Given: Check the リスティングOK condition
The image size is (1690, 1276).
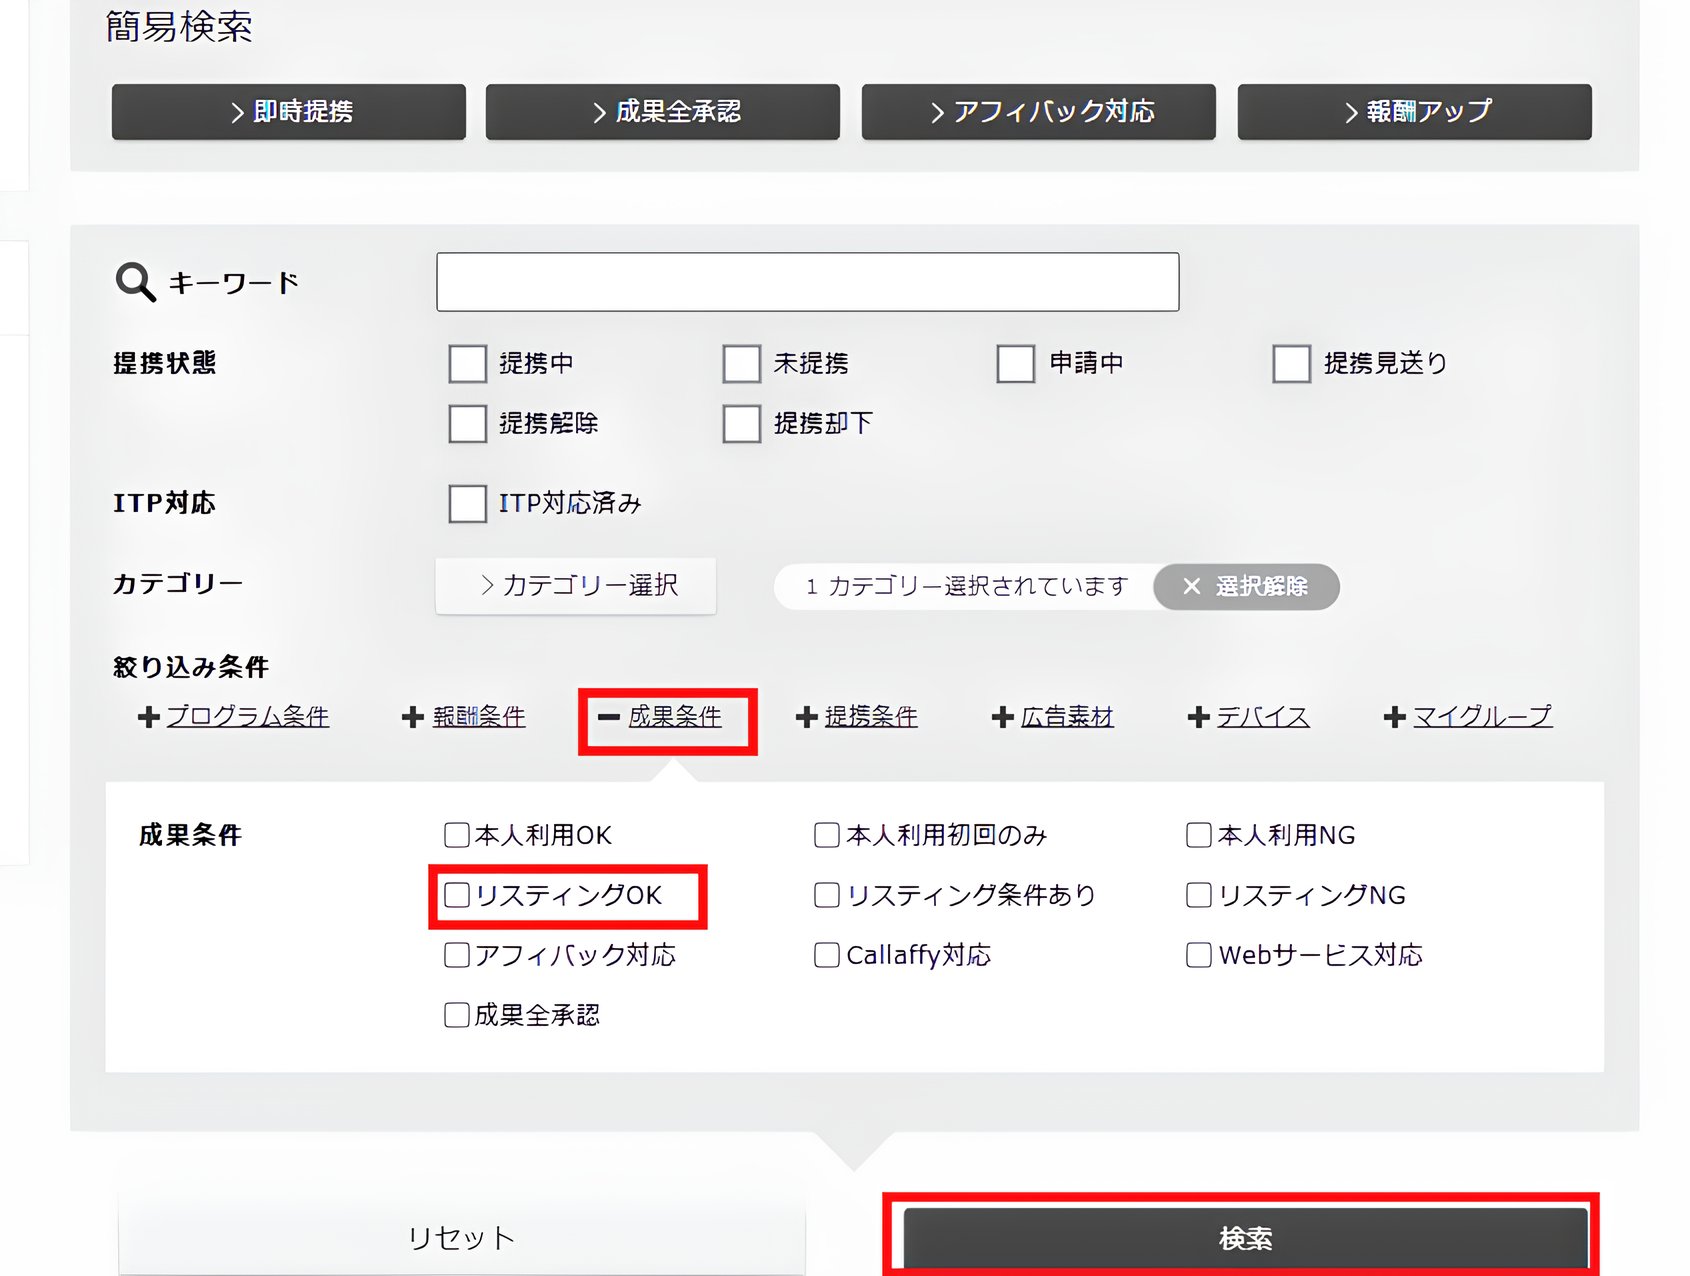Looking at the screenshot, I should coord(456,895).
